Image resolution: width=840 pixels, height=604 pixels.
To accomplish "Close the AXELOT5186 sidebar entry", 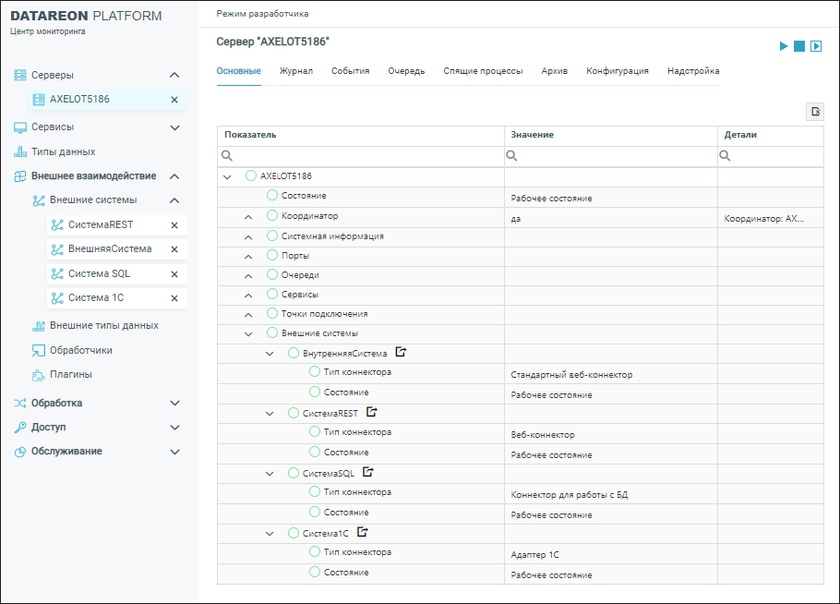I will (x=174, y=100).
